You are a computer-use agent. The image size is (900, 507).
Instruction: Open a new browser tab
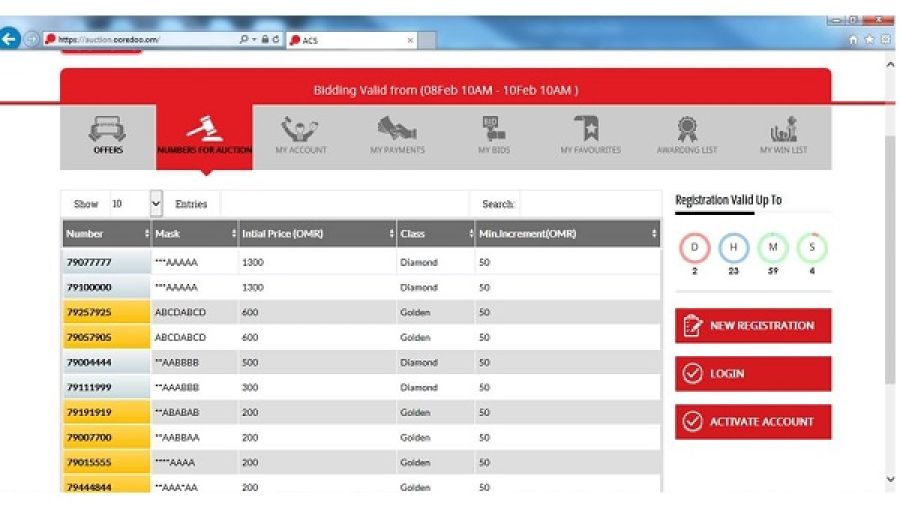point(426,40)
